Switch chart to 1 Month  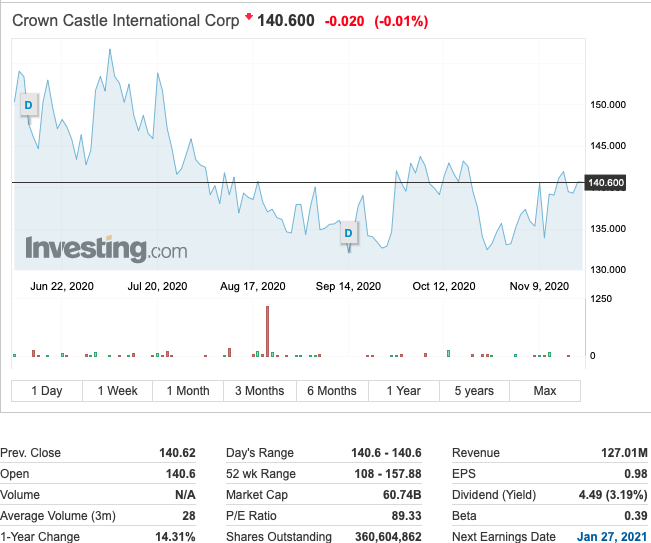[x=188, y=391]
